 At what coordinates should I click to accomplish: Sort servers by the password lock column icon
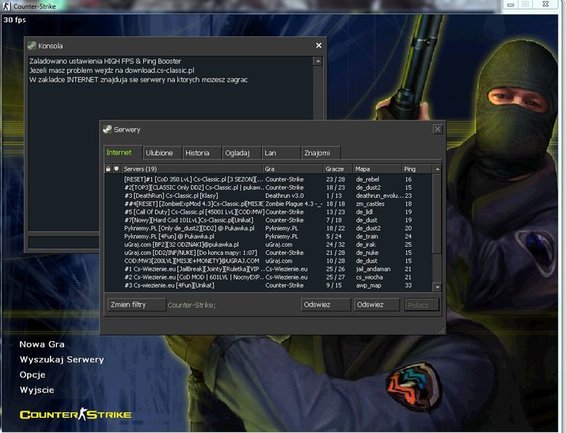(108, 169)
